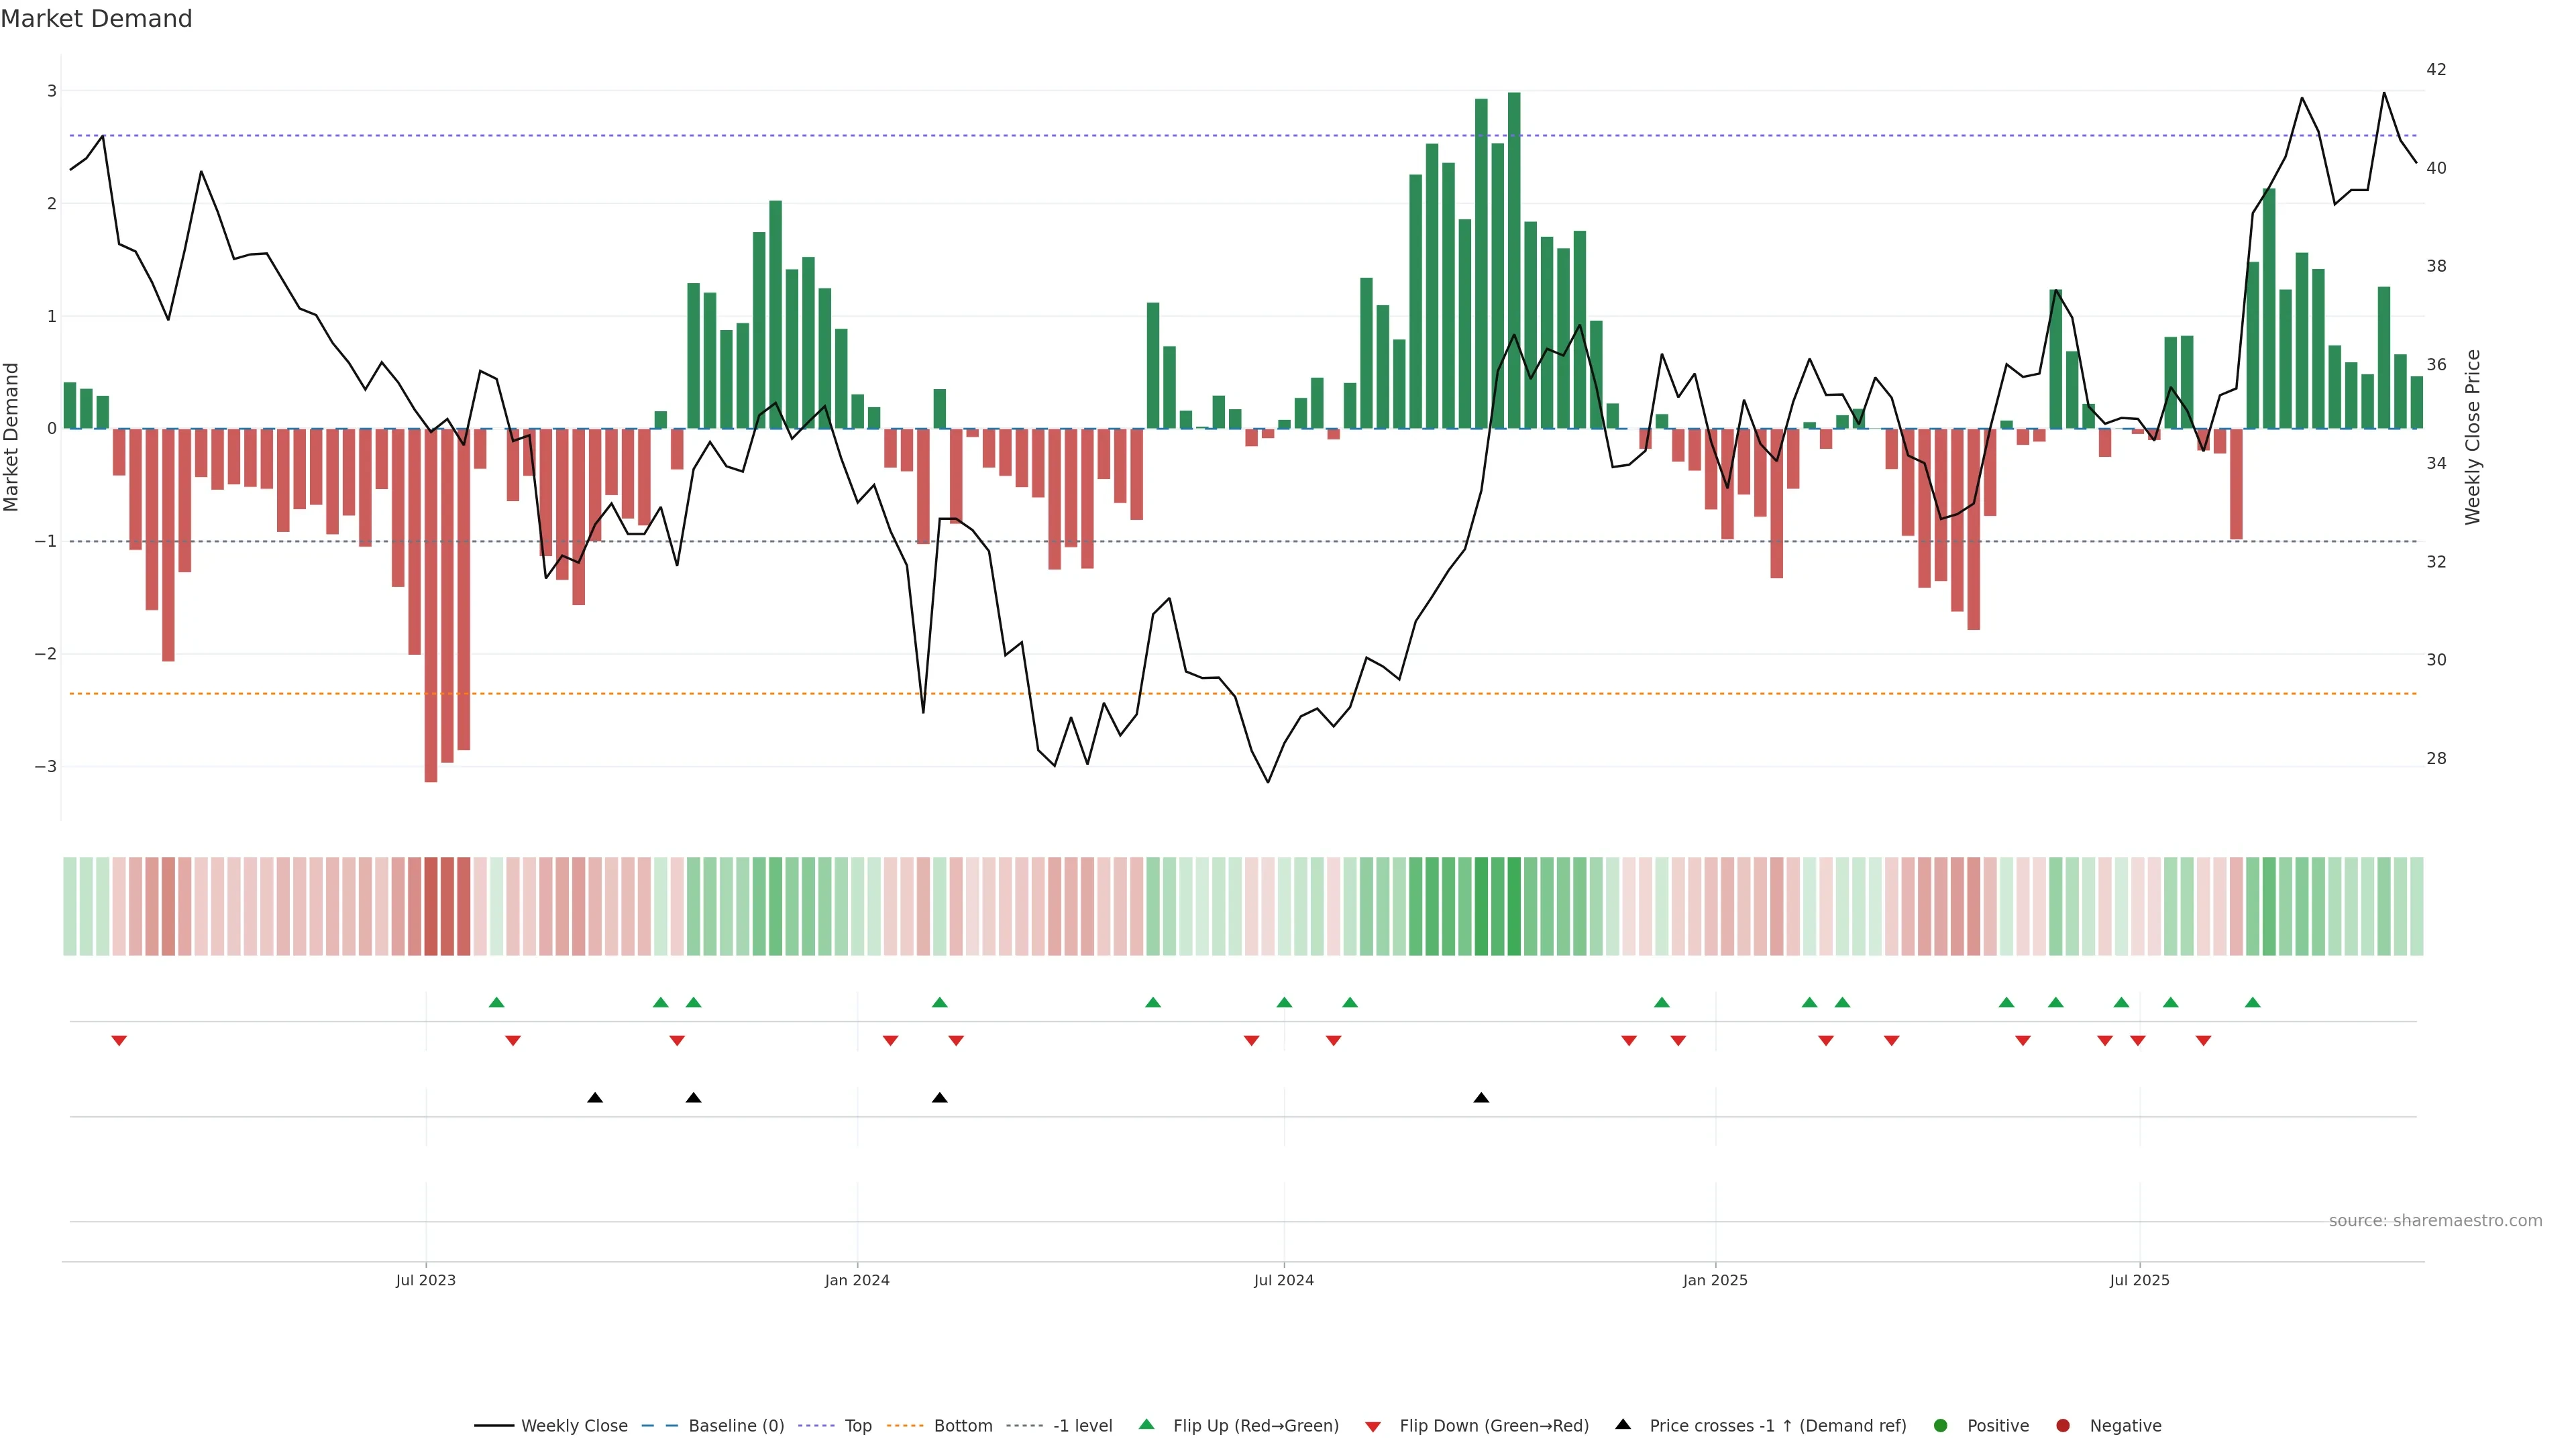Click the red Flip Down legend triangle
Image resolution: width=2576 pixels, height=1449 pixels.
pos(1373,1426)
